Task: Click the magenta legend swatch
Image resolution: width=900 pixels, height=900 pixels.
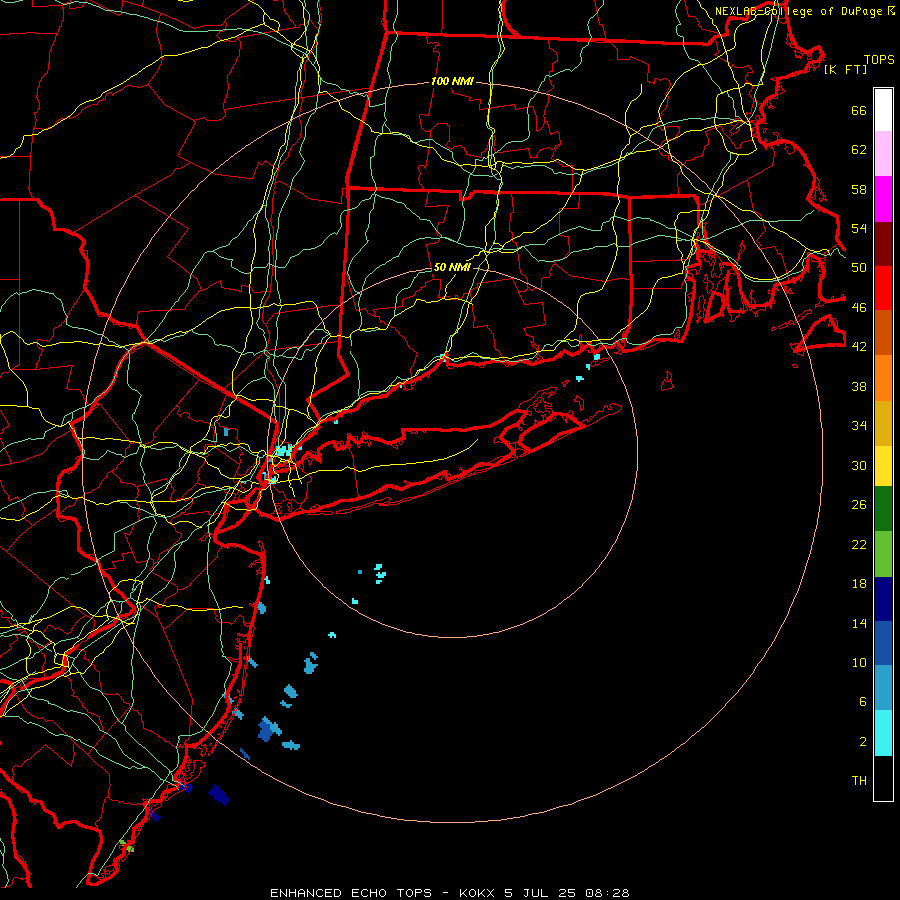Action: point(883,199)
